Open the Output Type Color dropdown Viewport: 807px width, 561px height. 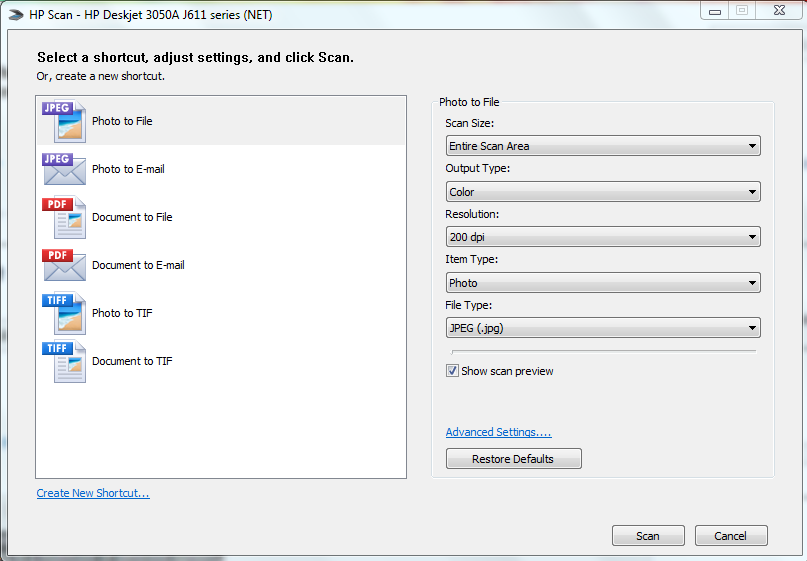[x=603, y=191]
